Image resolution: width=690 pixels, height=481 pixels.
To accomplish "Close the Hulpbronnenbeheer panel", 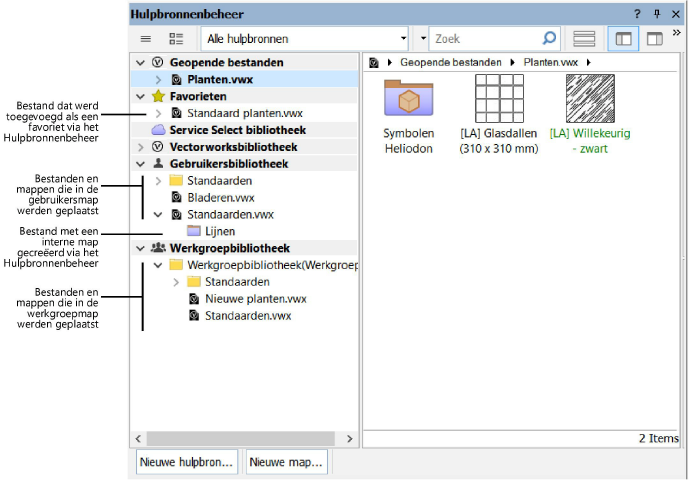I will tap(676, 14).
